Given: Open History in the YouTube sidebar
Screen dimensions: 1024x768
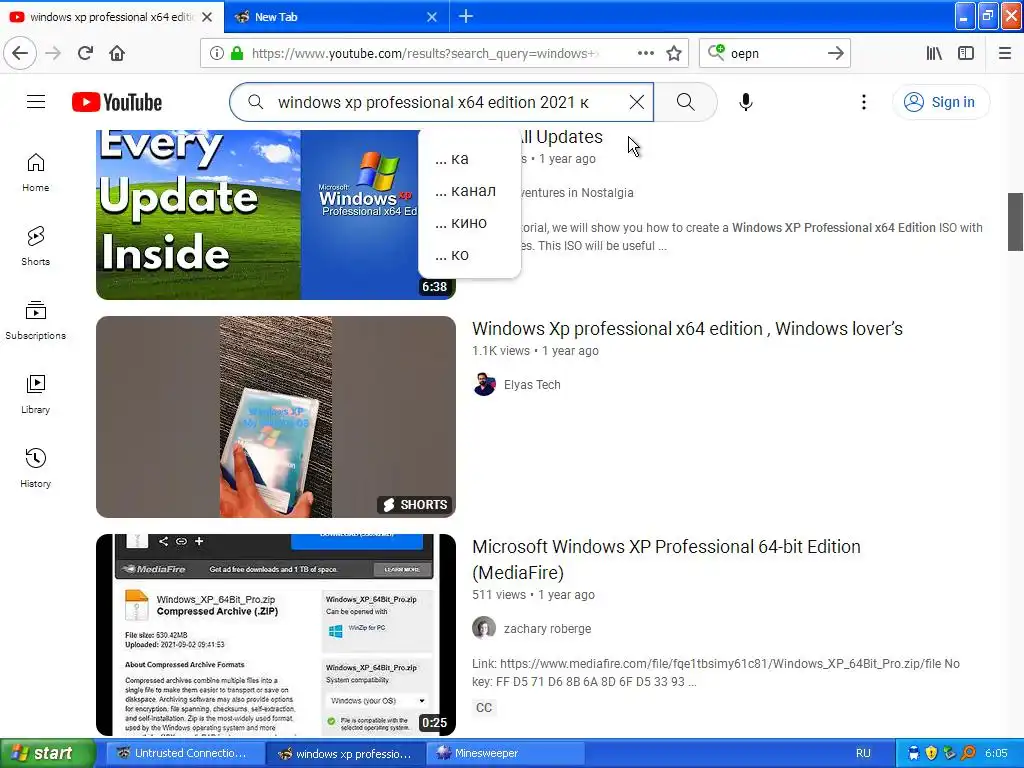Looking at the screenshot, I should tap(35, 468).
